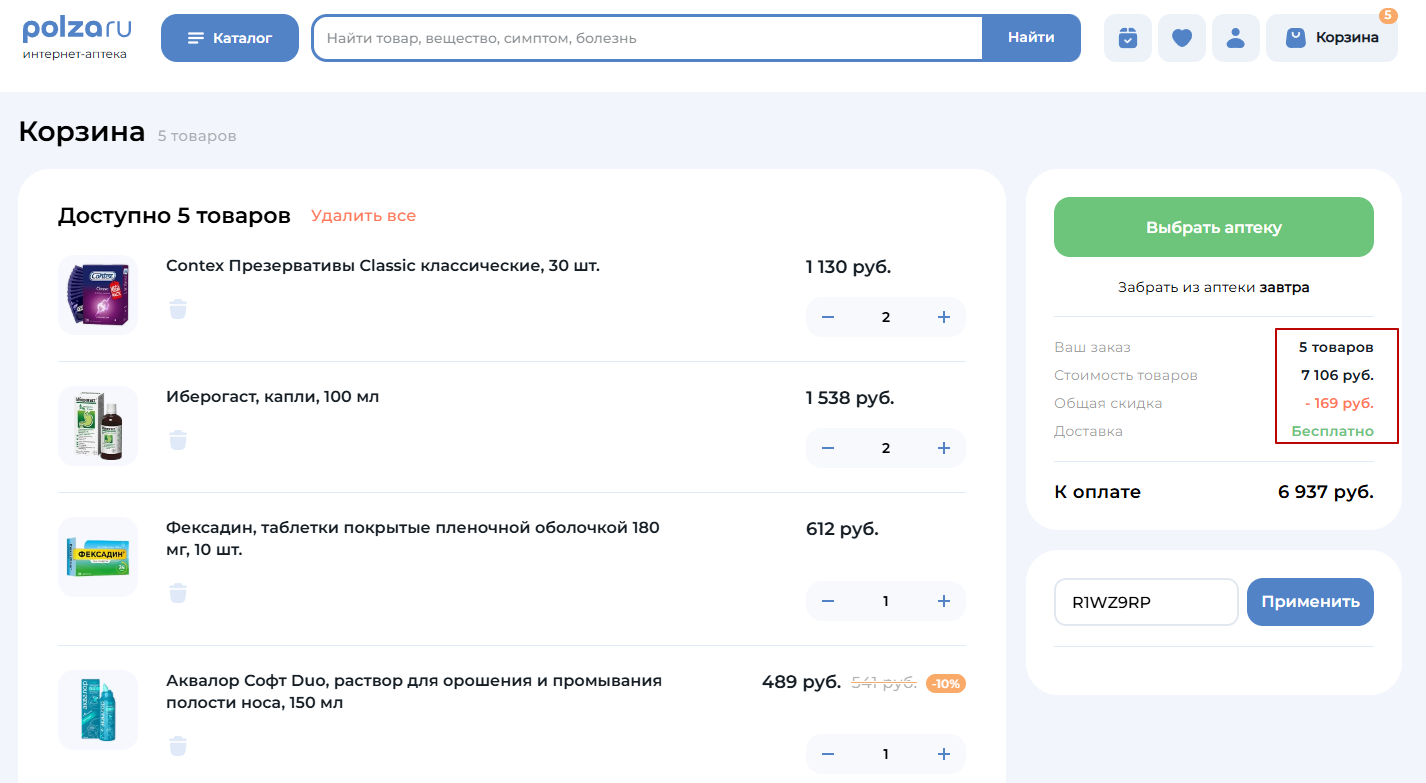The height and width of the screenshot is (783, 1426).
Task: Select the 1 538 руб. Иберогаст price
Action: 850,398
